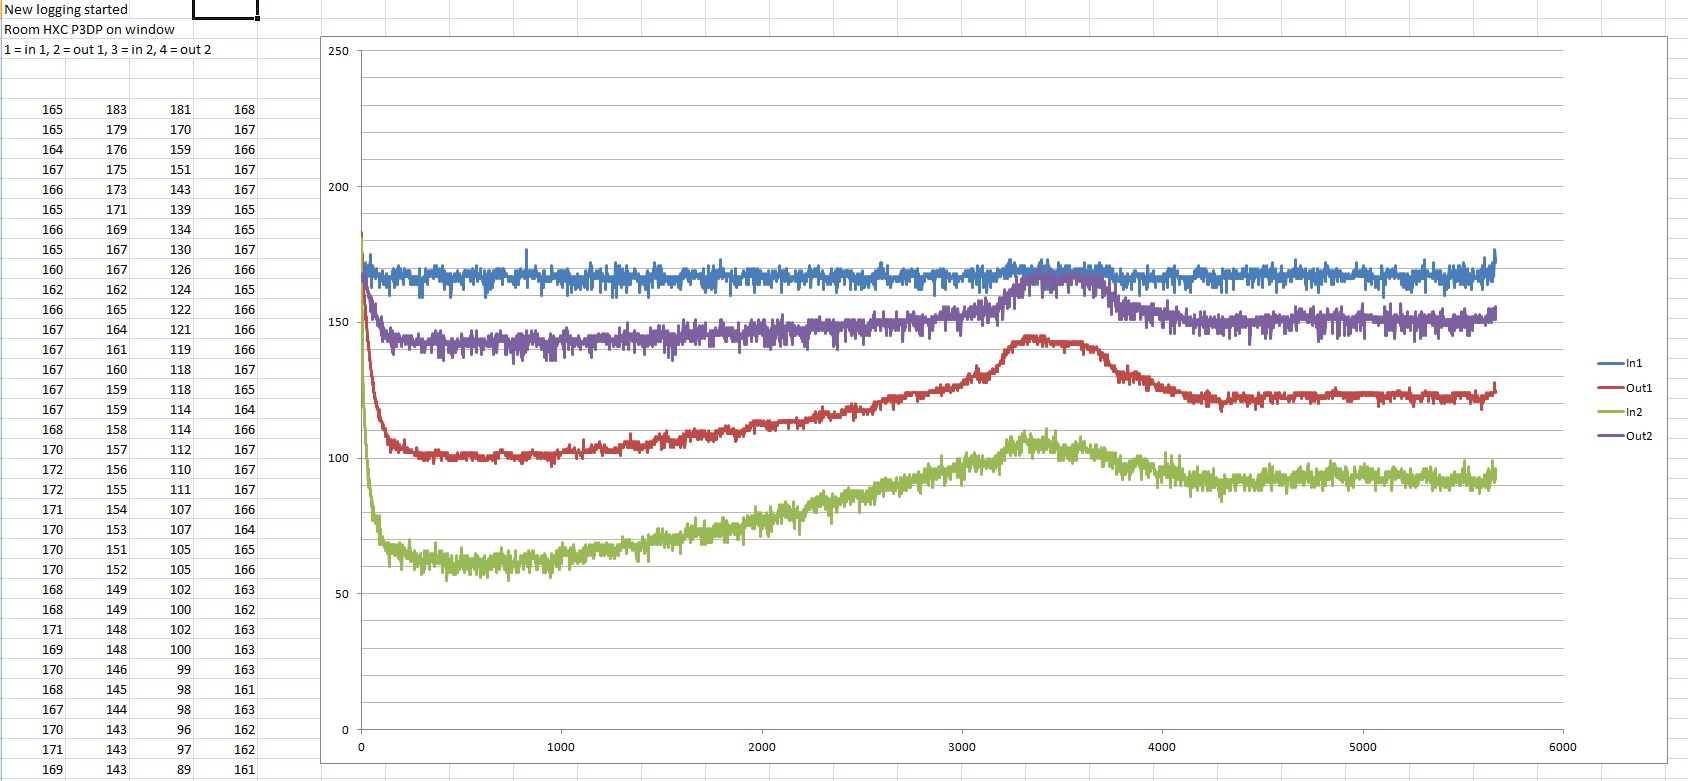Viewport: 1688px width, 781px height.
Task: Select cell containing 130
Action: point(161,249)
